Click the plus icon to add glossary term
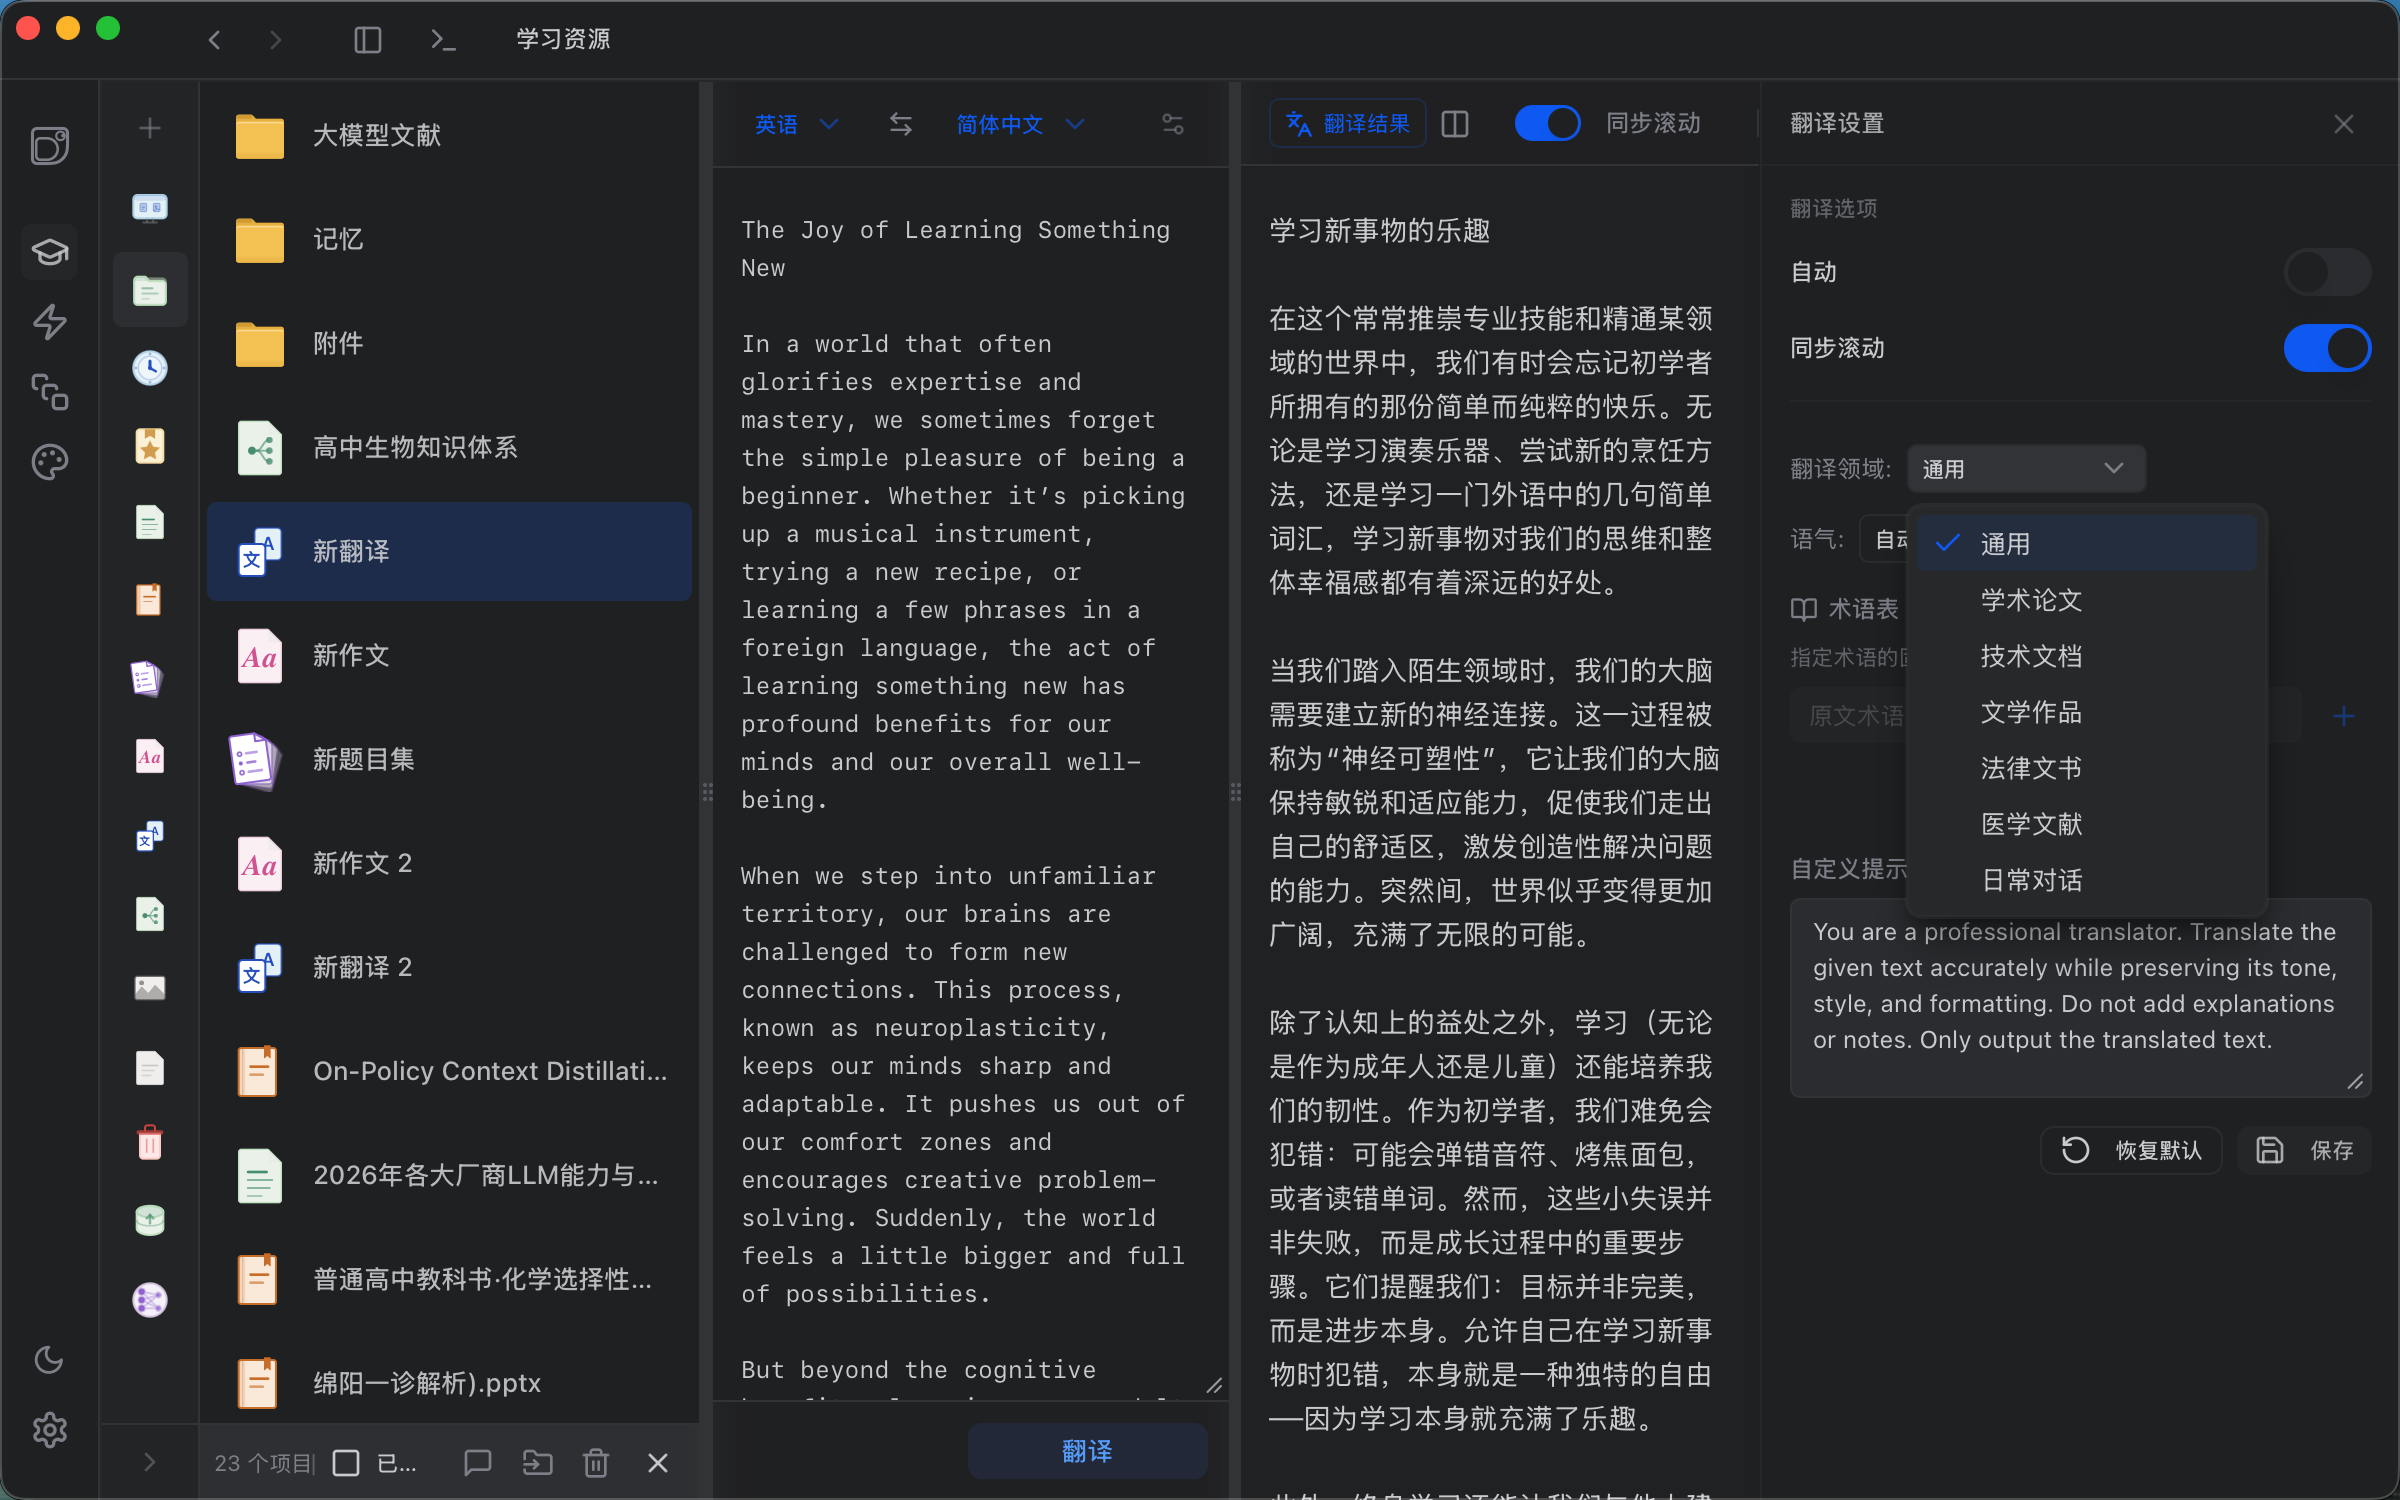 2344,716
